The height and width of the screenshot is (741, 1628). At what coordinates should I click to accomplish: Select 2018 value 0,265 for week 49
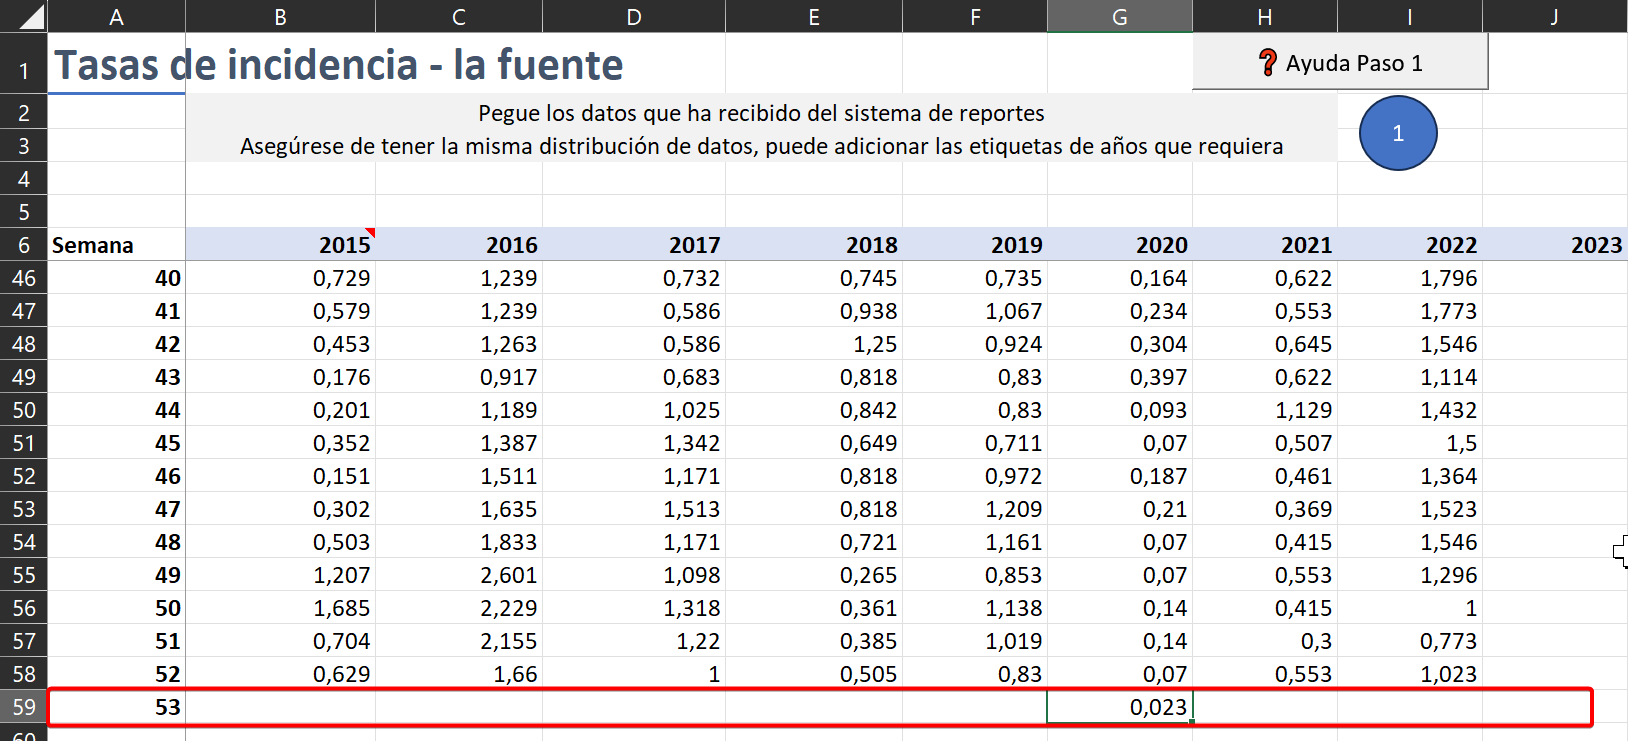[x=814, y=575]
